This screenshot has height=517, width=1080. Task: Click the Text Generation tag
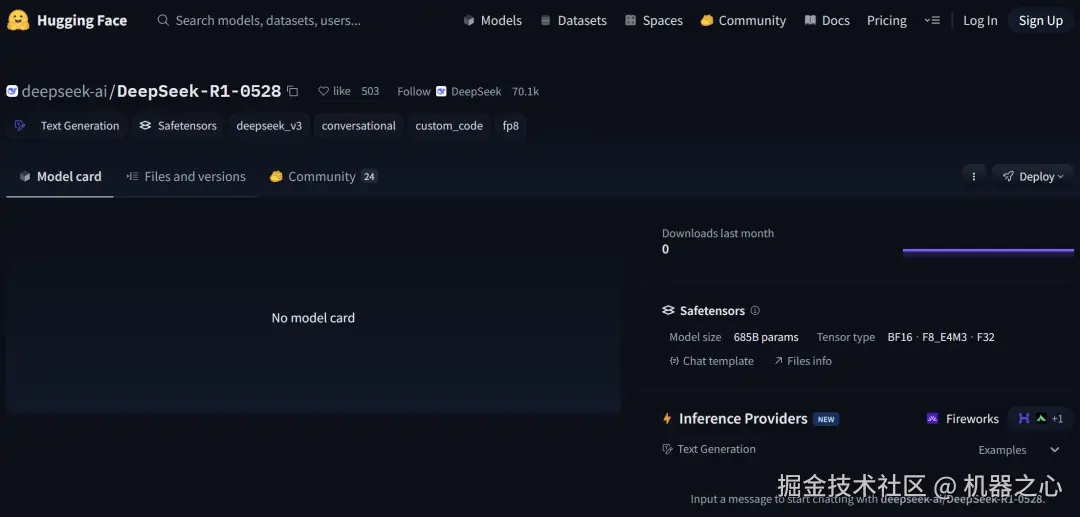tap(67, 126)
